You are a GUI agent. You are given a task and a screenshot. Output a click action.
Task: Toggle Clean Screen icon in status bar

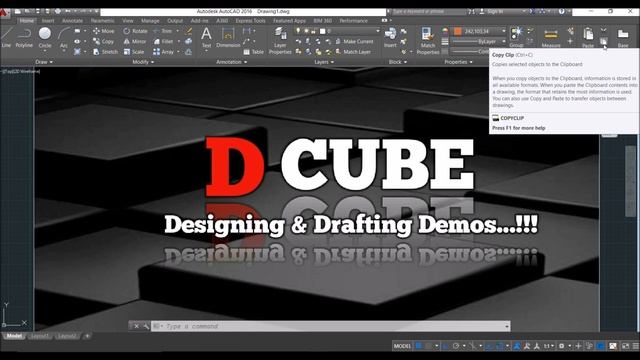(x=625, y=346)
